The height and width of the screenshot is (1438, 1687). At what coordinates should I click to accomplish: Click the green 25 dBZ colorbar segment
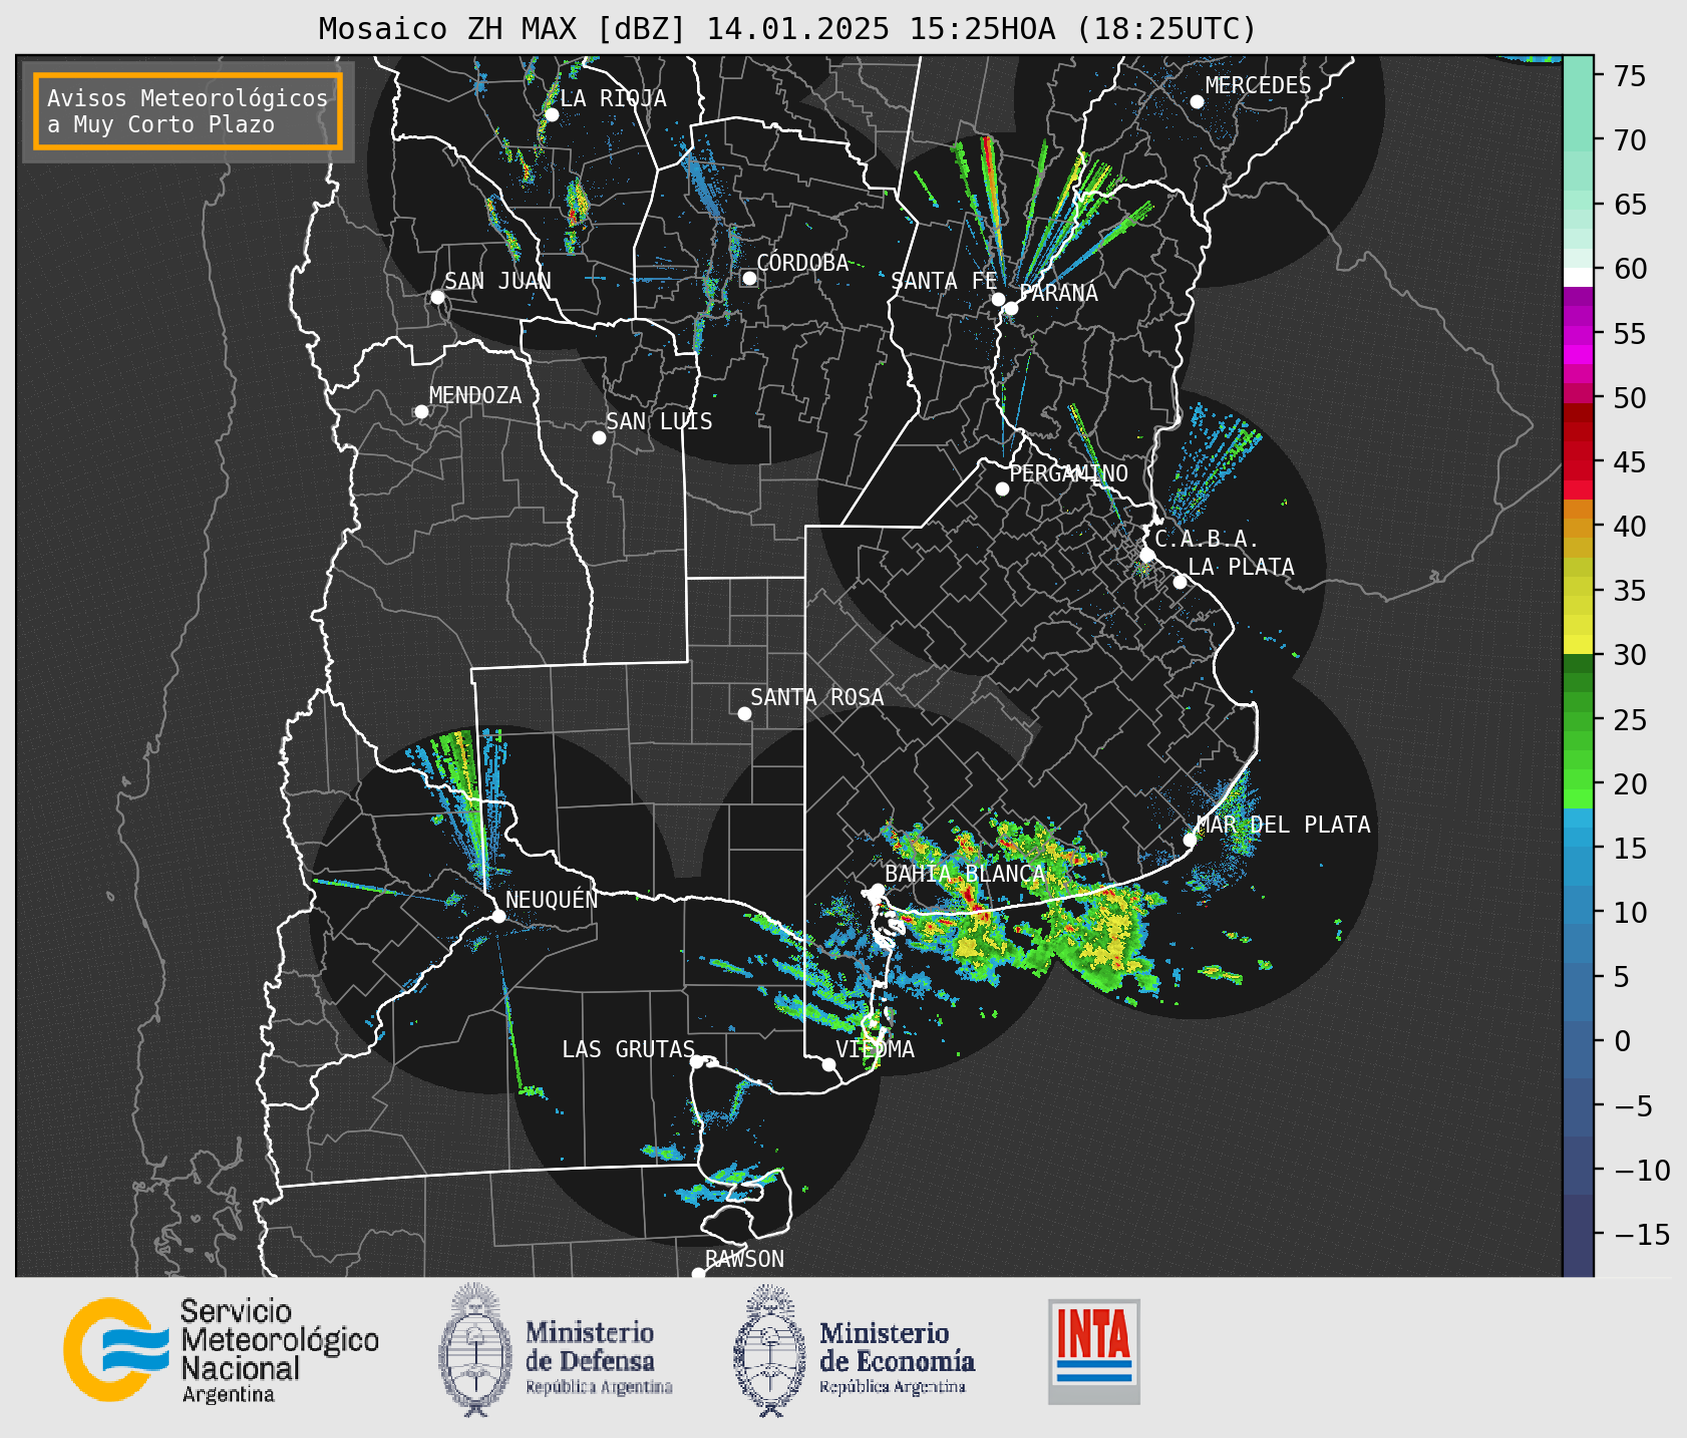1578,720
